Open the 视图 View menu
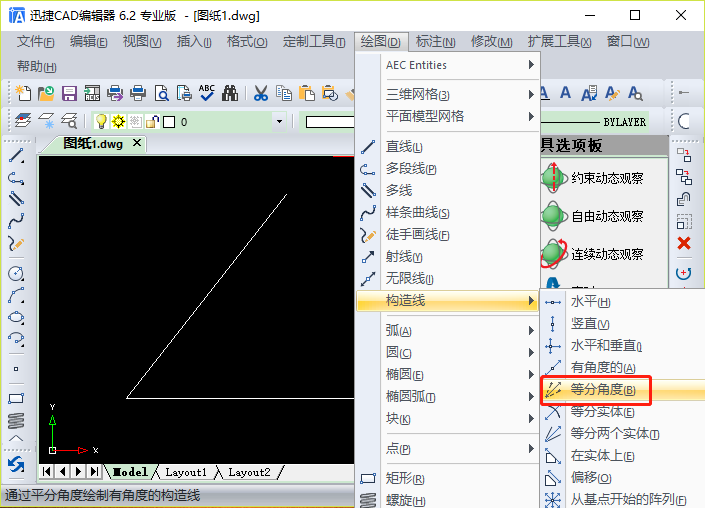Screen dimensions: 705x508 142,42
